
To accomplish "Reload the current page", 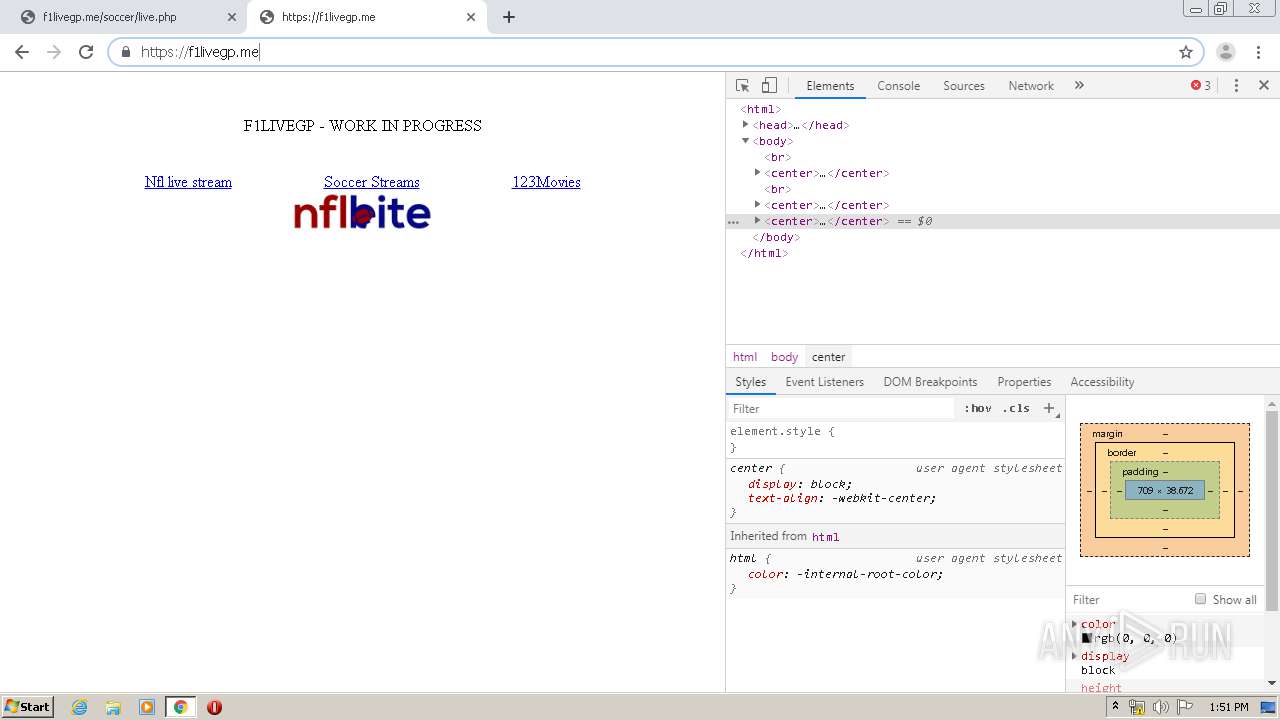I will coord(86,52).
